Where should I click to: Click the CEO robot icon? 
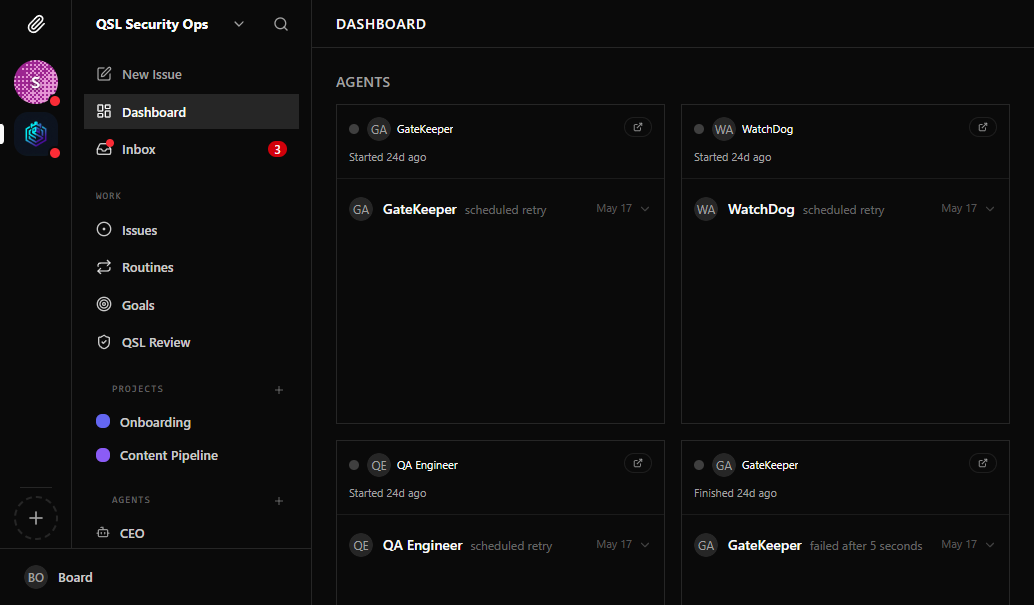tap(103, 532)
